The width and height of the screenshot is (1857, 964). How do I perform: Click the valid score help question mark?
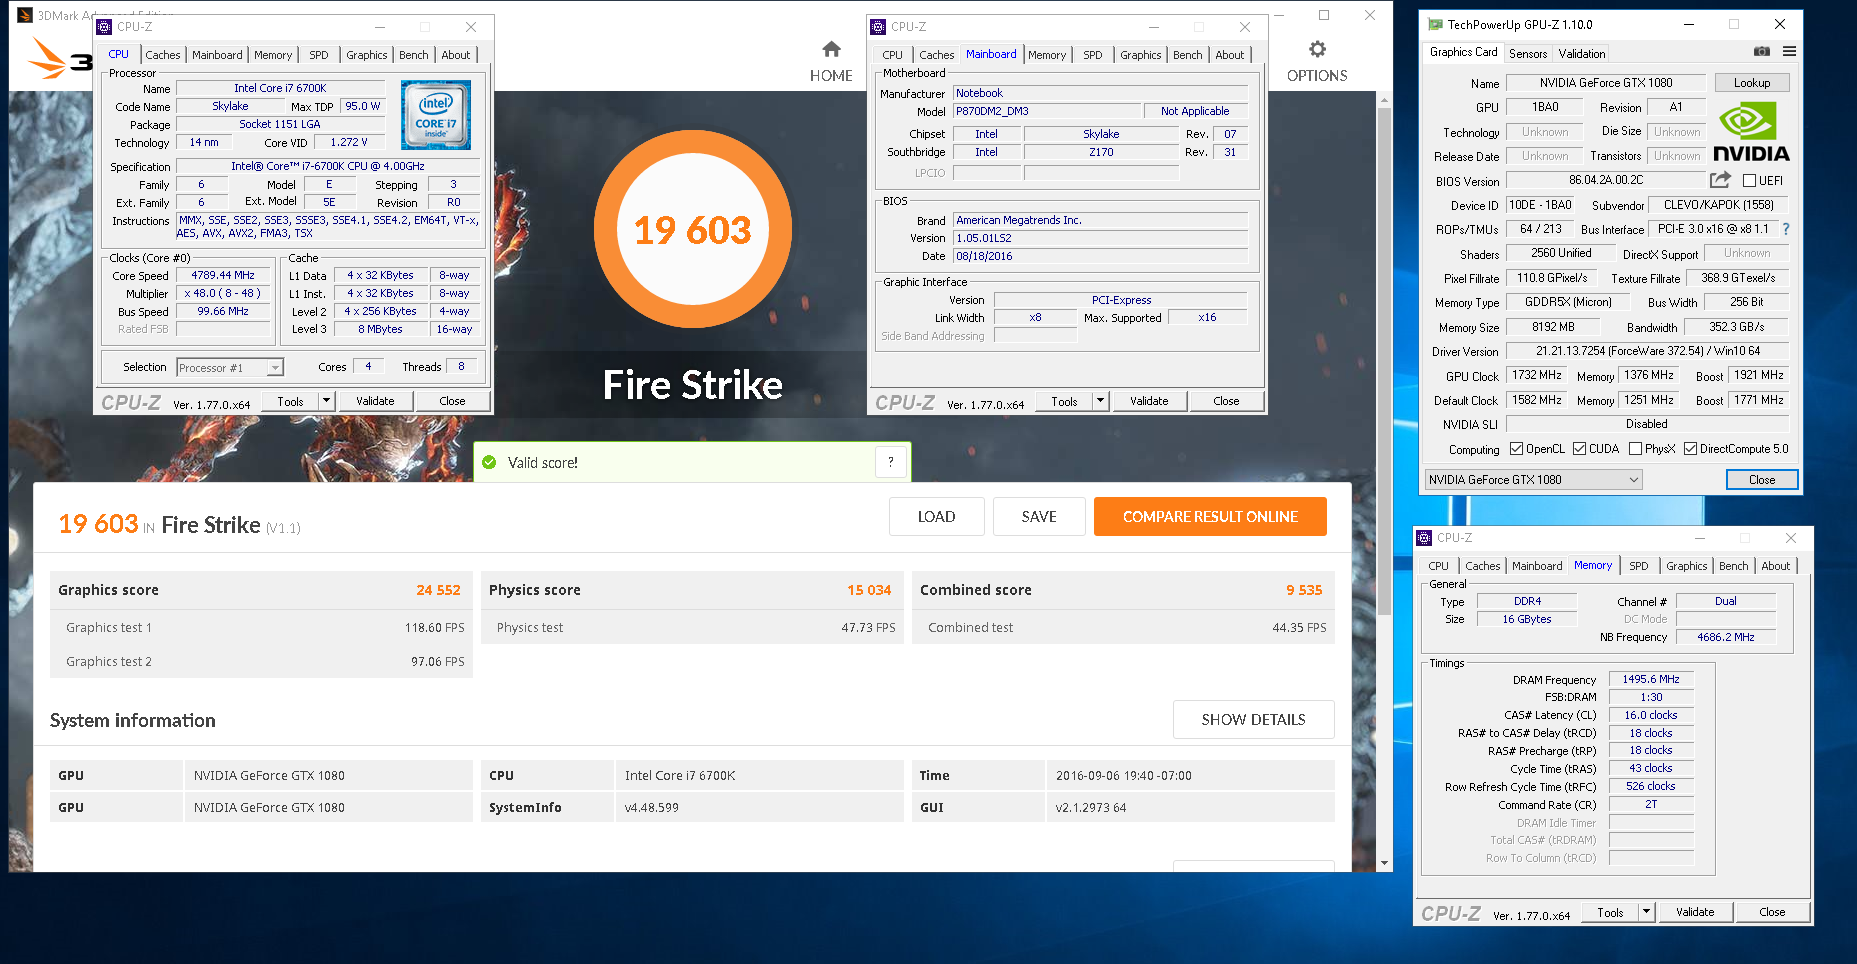(891, 462)
